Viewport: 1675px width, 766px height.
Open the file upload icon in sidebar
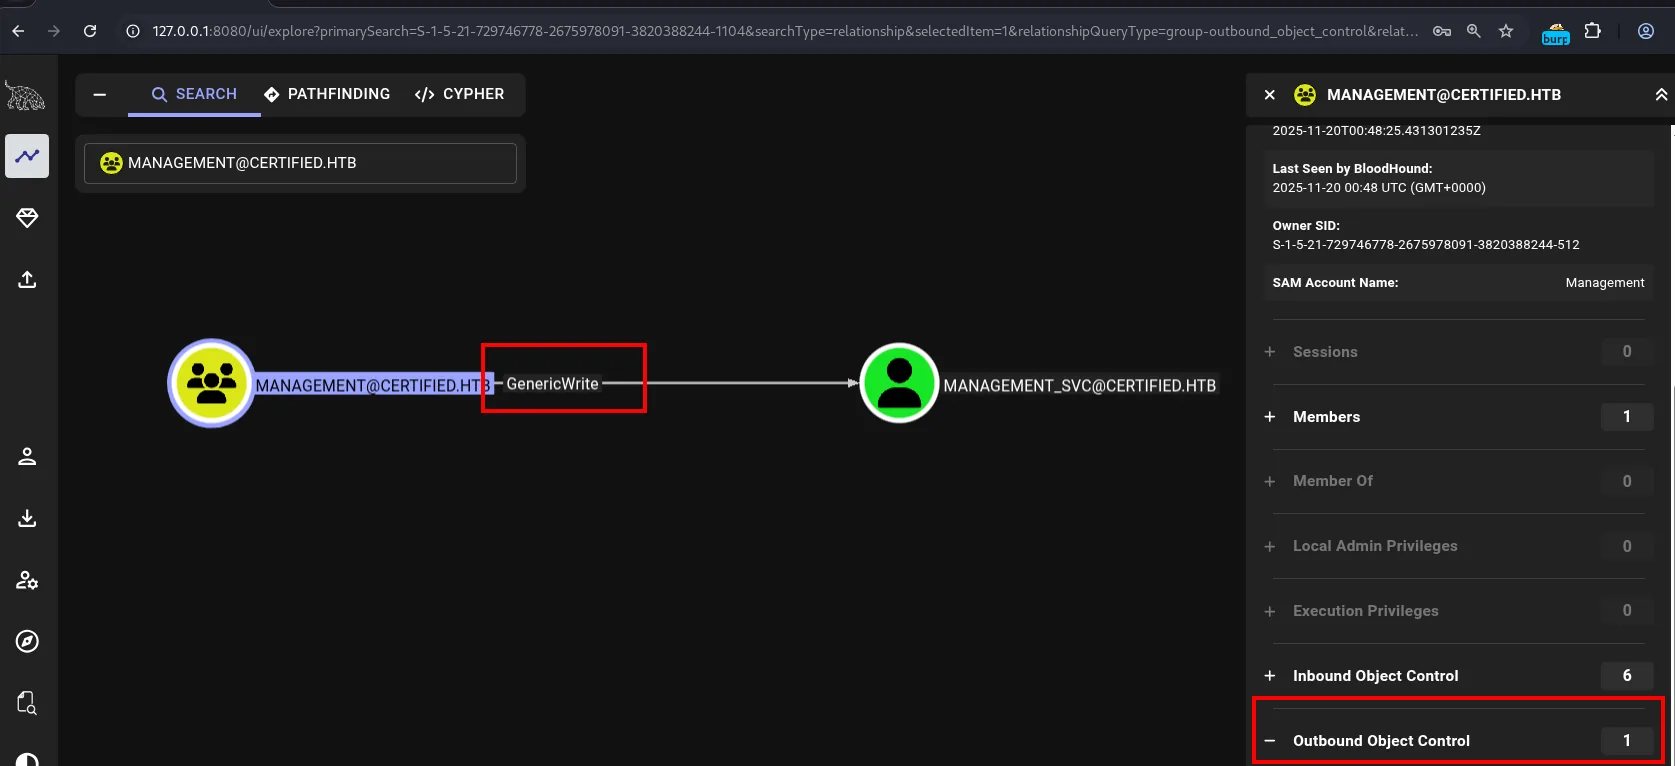click(x=27, y=279)
